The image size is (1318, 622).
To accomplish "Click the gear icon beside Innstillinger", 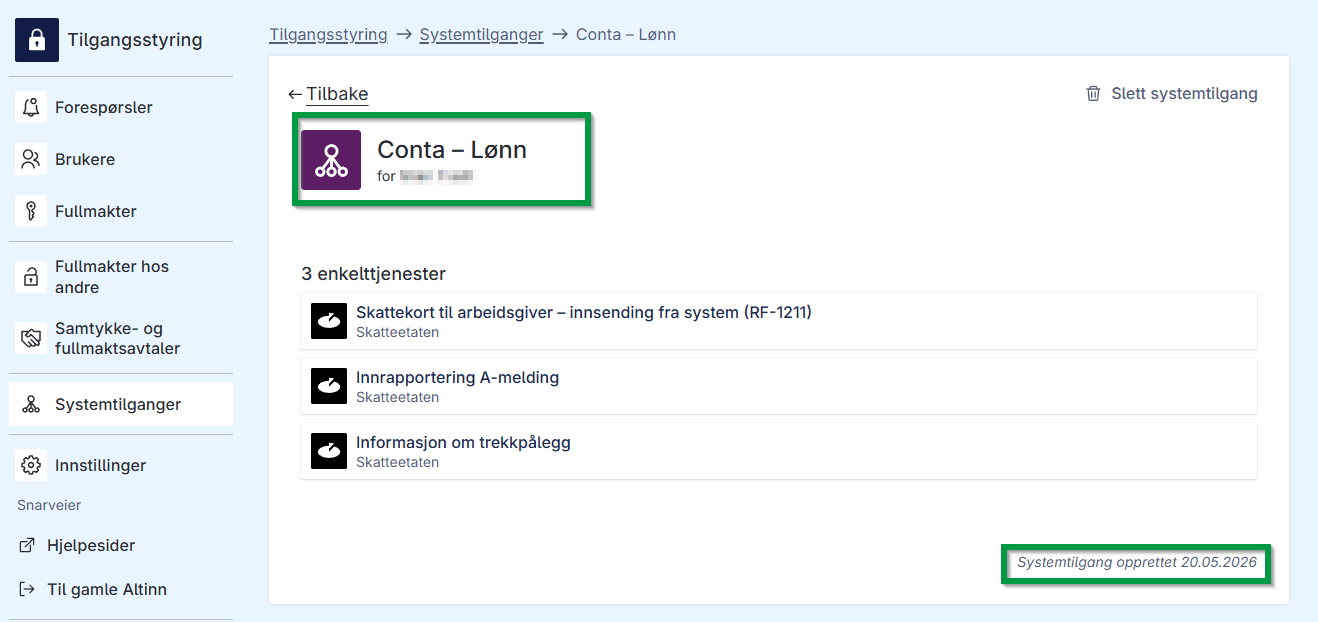I will 31,465.
